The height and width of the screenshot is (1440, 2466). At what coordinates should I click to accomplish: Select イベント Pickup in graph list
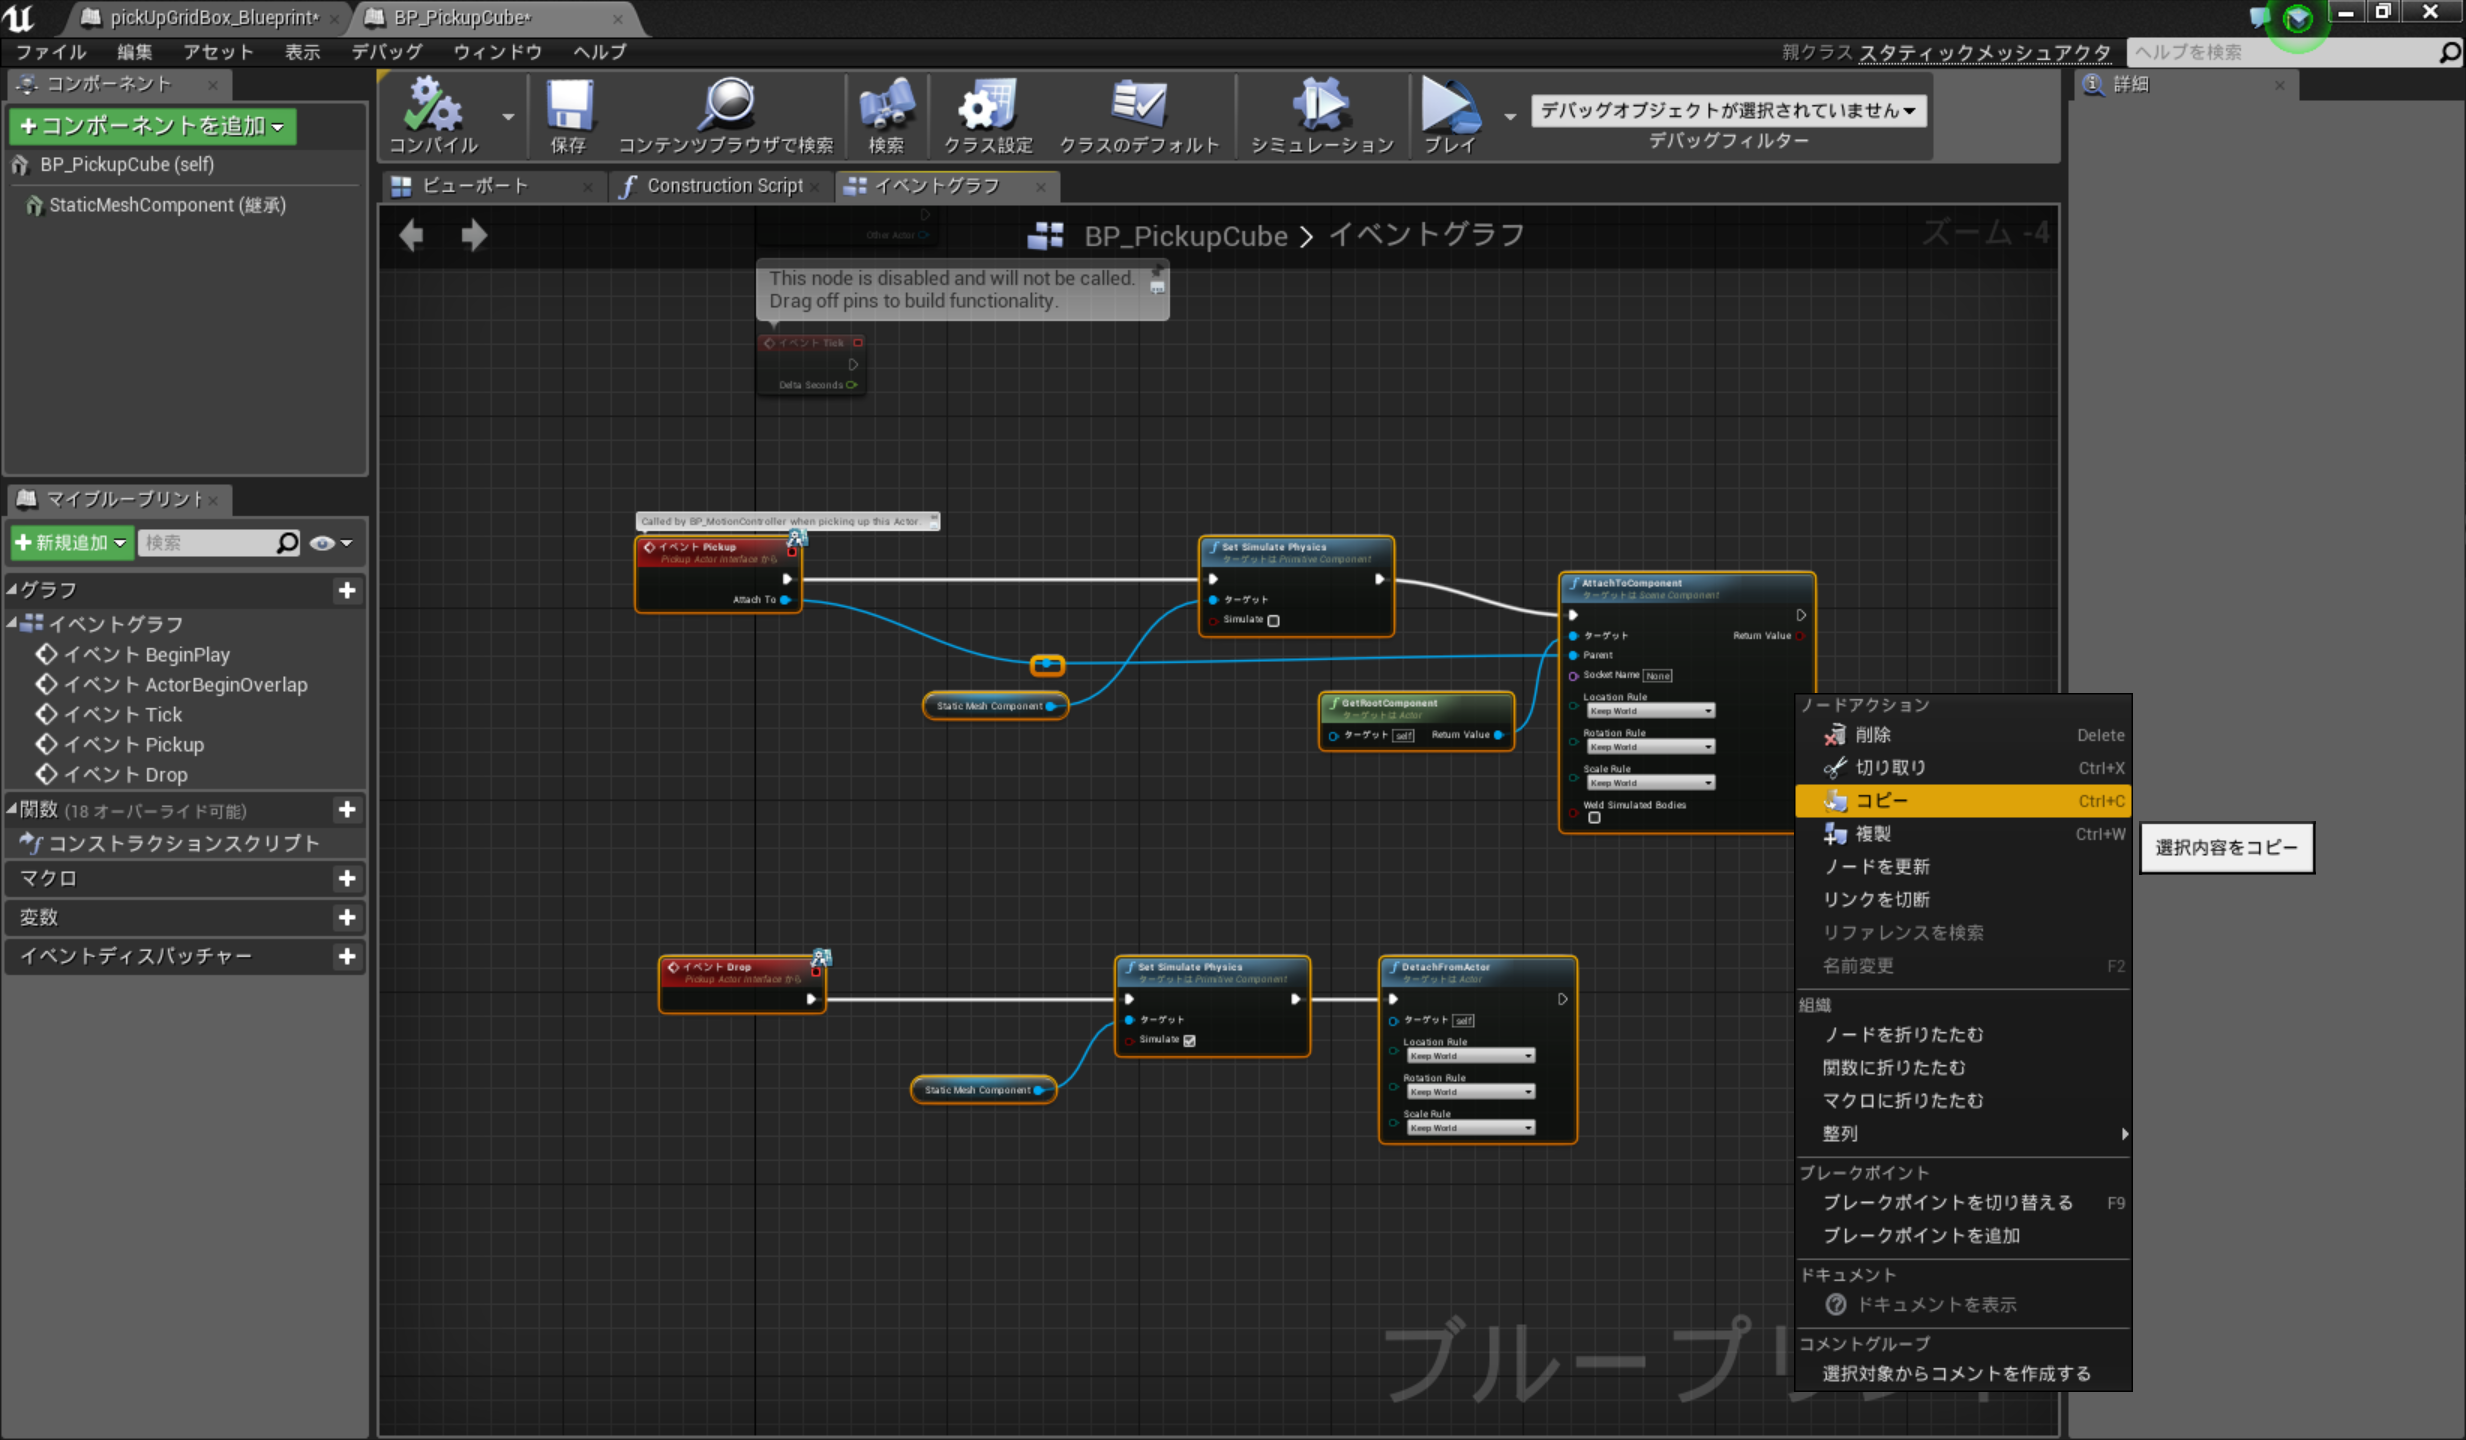tap(133, 745)
